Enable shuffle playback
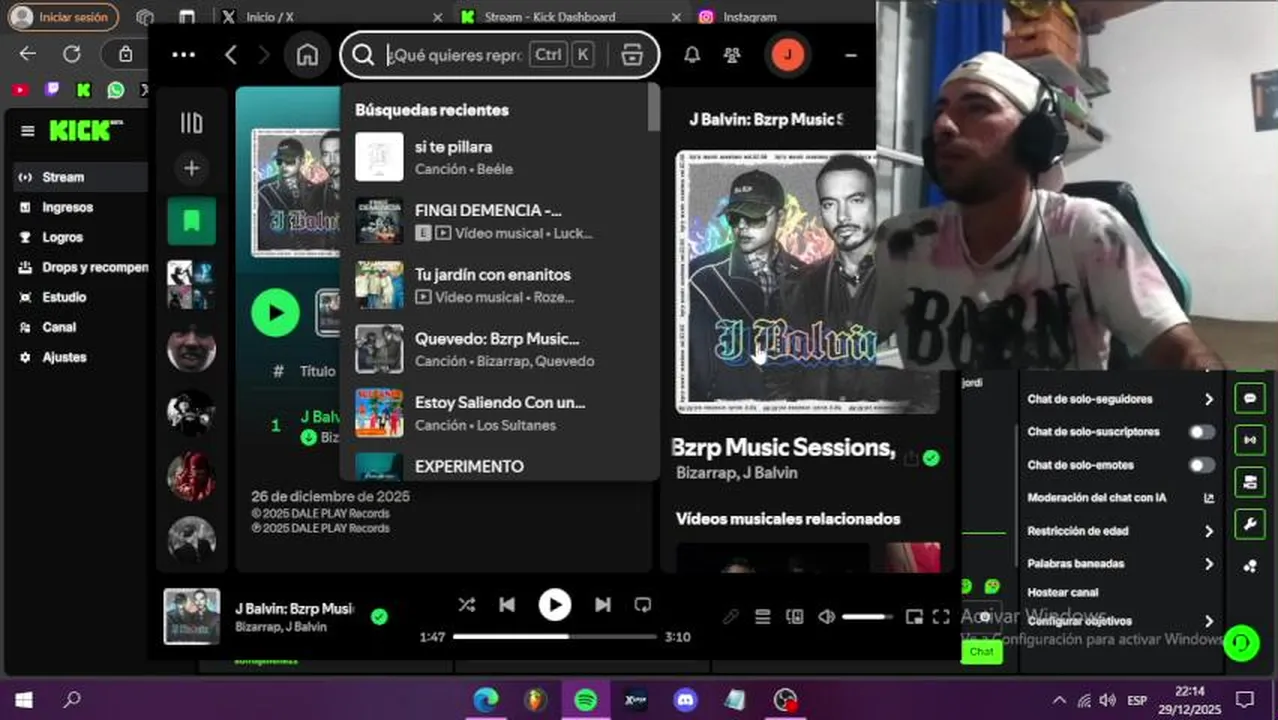The height and width of the screenshot is (720, 1278). pyautogui.click(x=466, y=604)
